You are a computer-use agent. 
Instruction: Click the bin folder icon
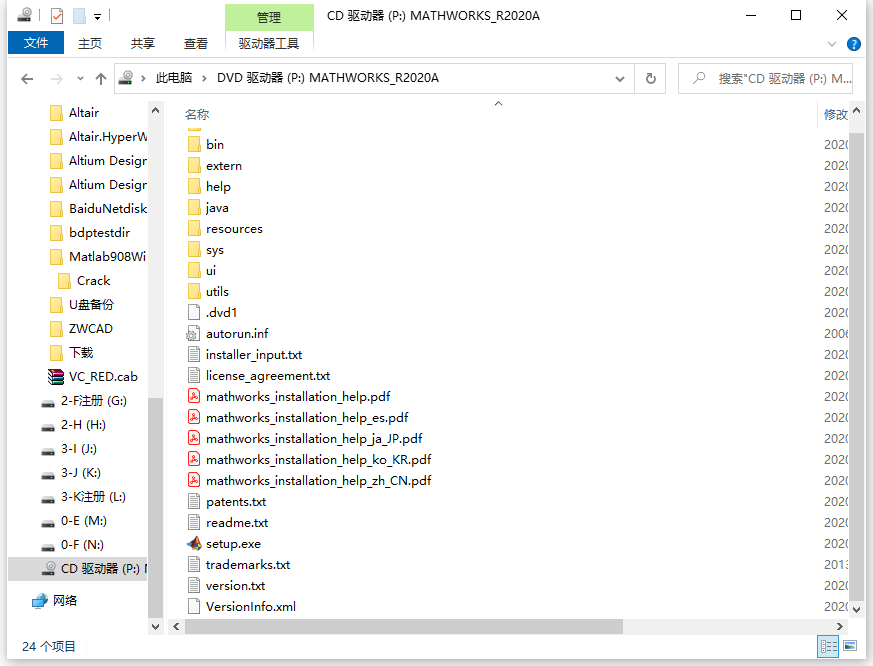pos(194,144)
